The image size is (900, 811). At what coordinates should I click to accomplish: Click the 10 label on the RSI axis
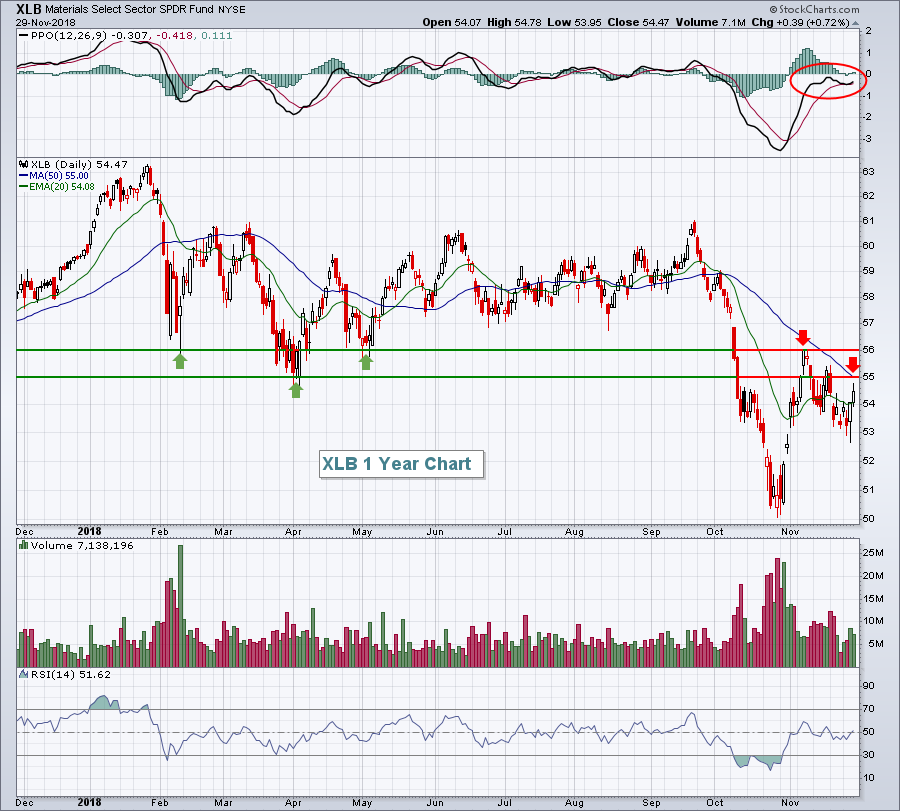[868, 778]
